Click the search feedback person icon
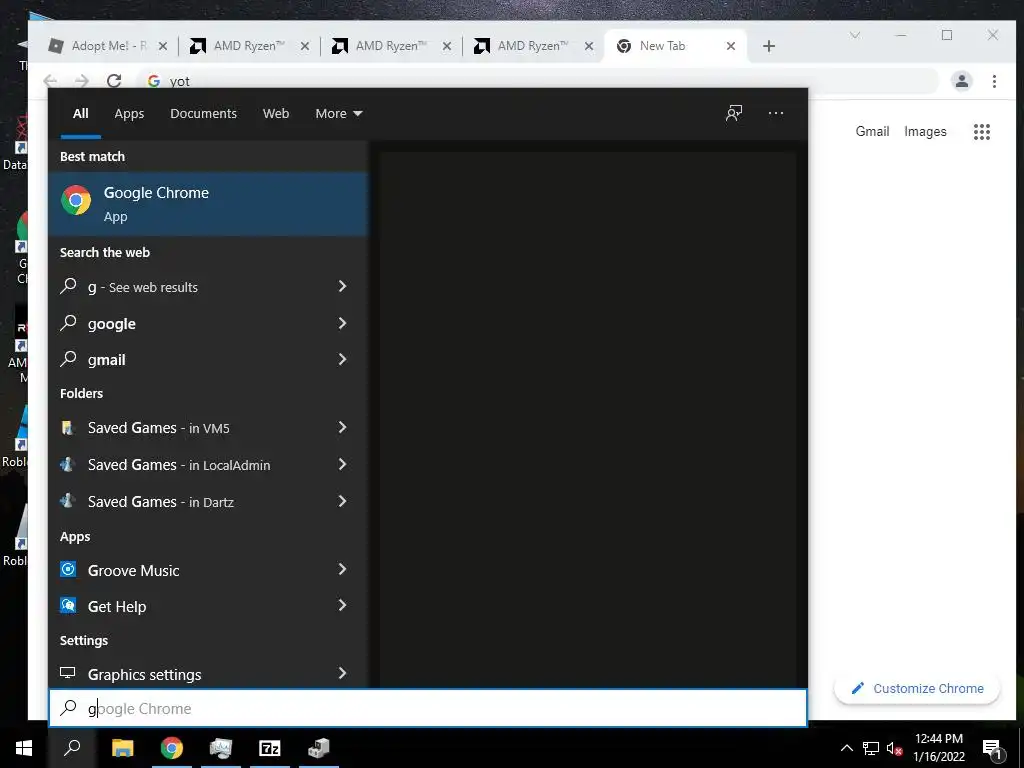Image resolution: width=1024 pixels, height=768 pixels. click(734, 114)
